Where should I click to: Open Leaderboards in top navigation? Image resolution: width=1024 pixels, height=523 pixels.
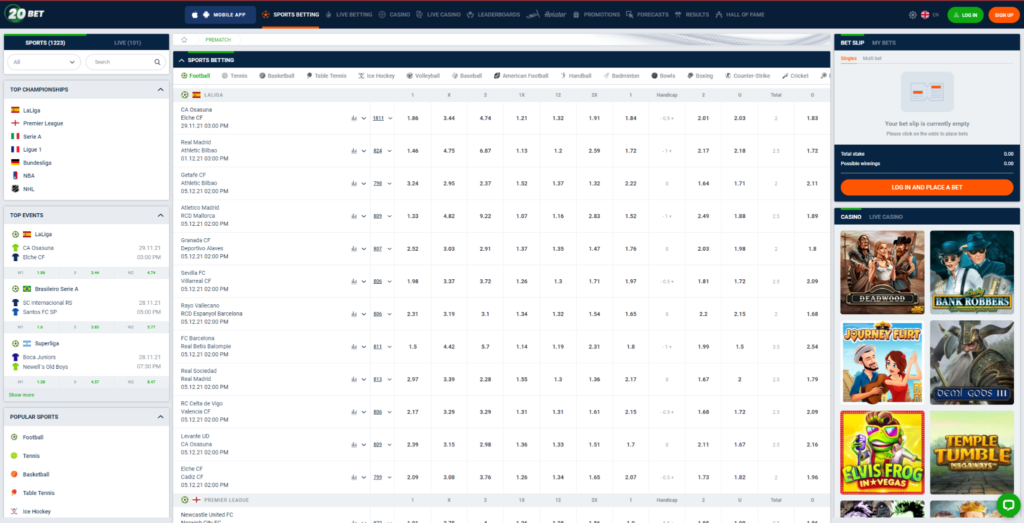click(493, 14)
